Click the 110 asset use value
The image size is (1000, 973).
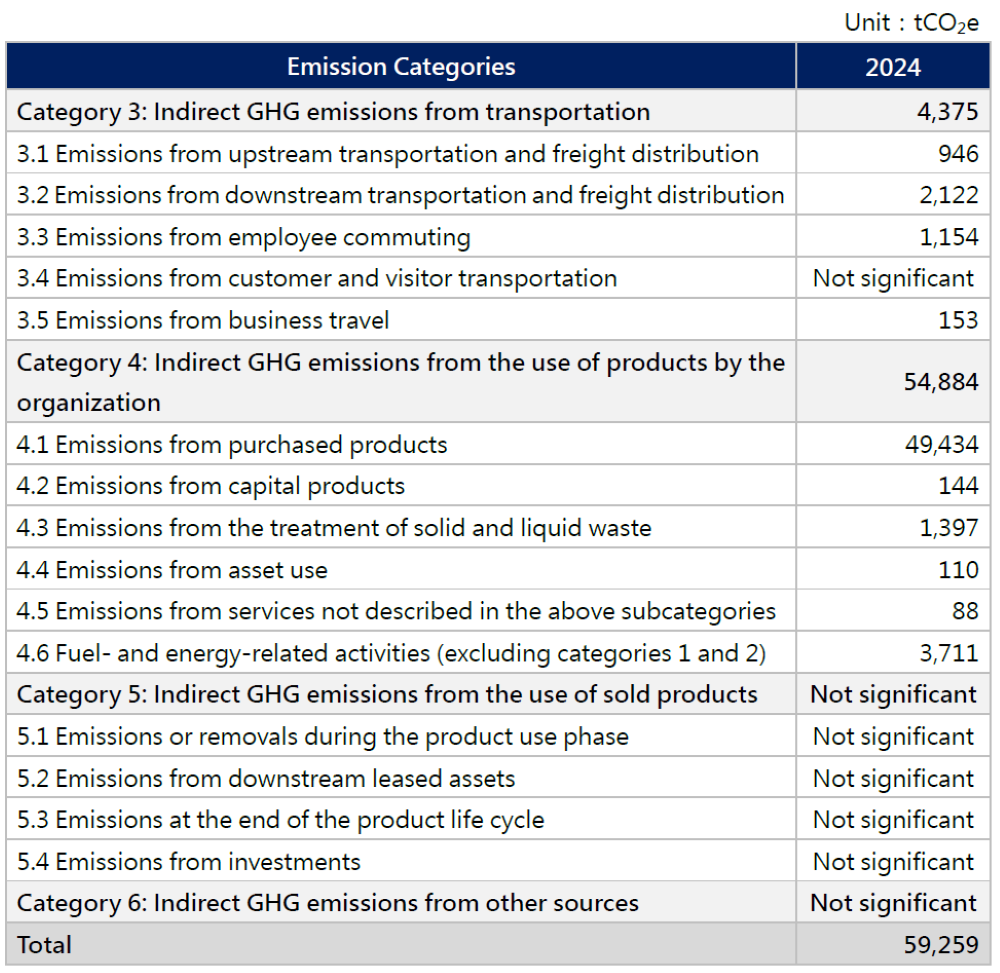[959, 570]
